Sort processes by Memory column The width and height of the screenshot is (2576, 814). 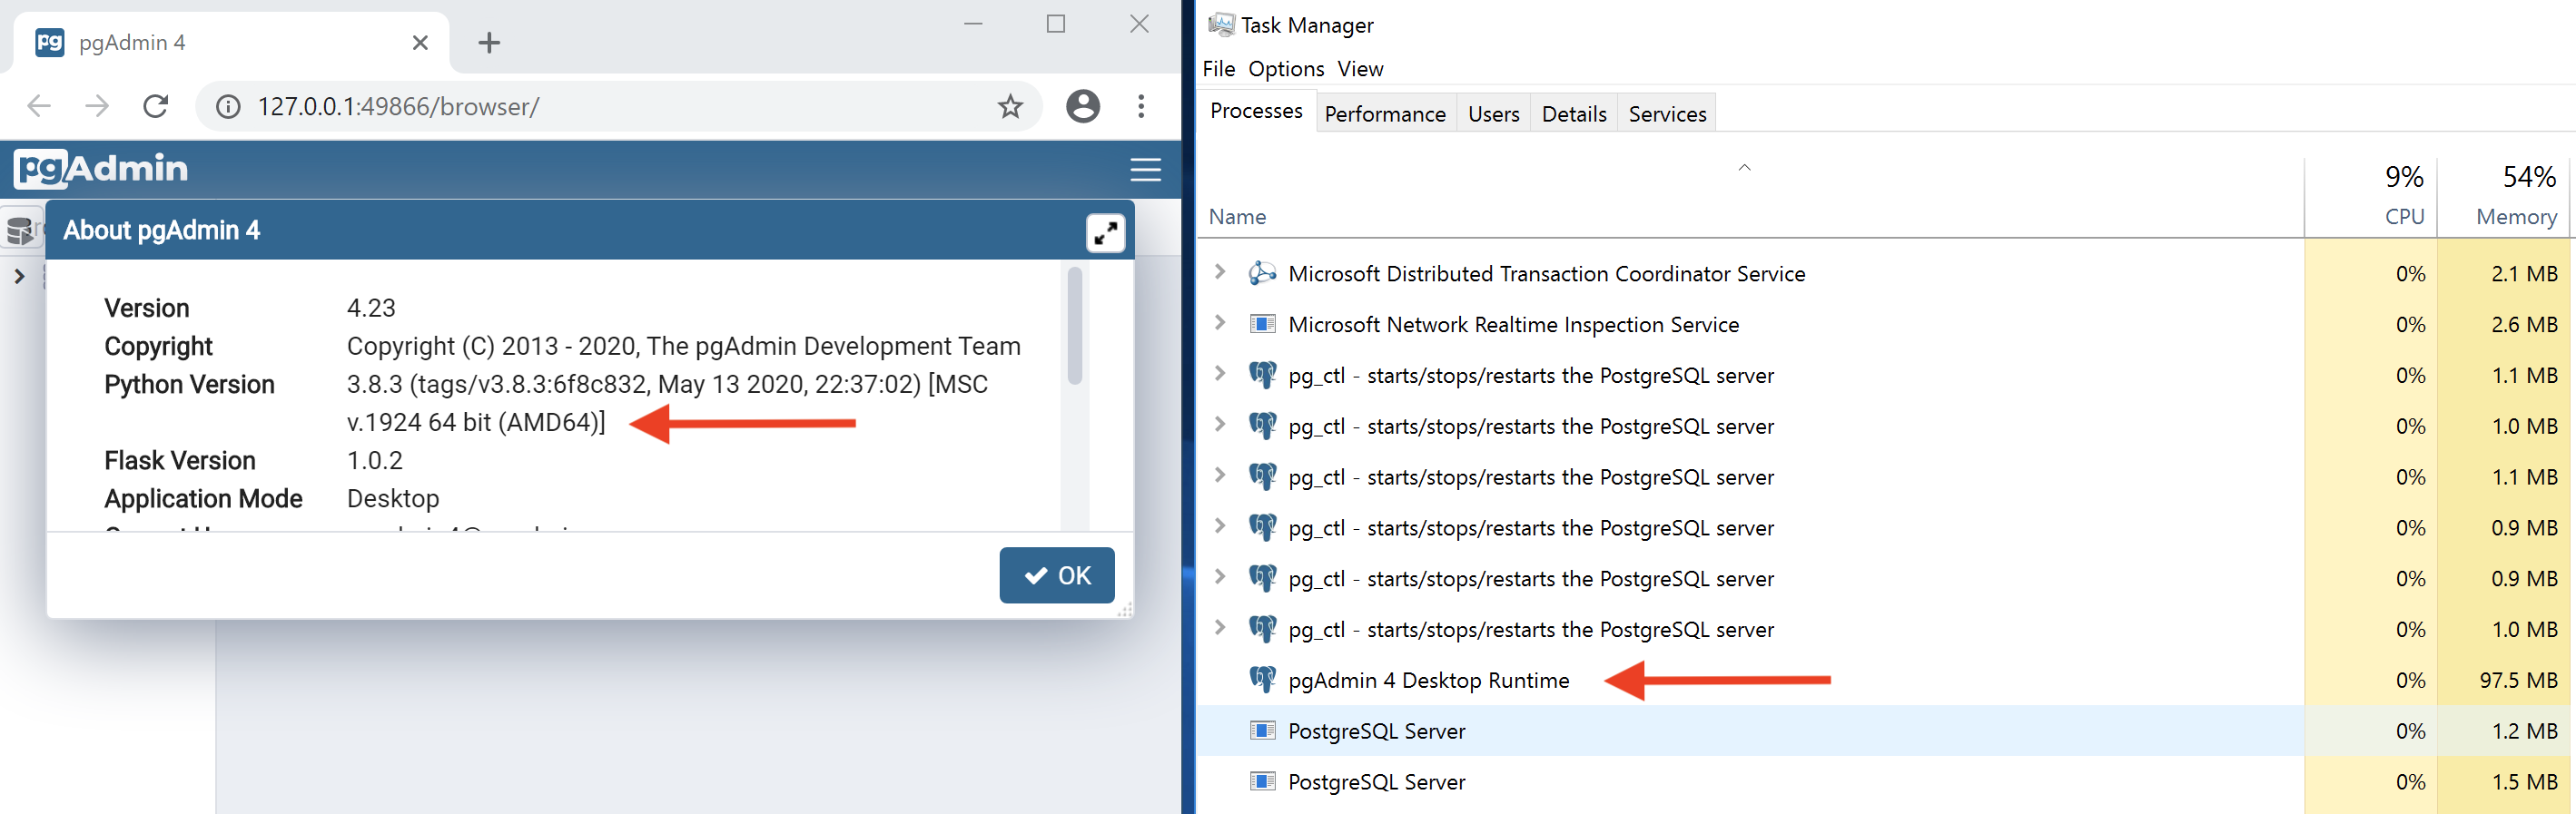(x=2515, y=217)
